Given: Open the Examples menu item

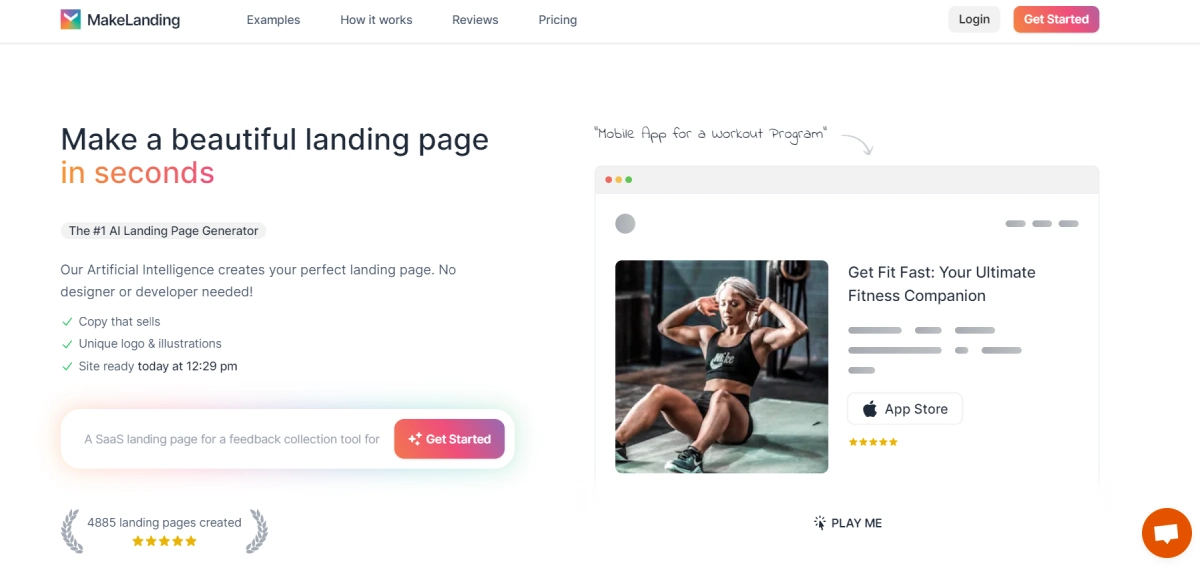Looking at the screenshot, I should (x=273, y=20).
